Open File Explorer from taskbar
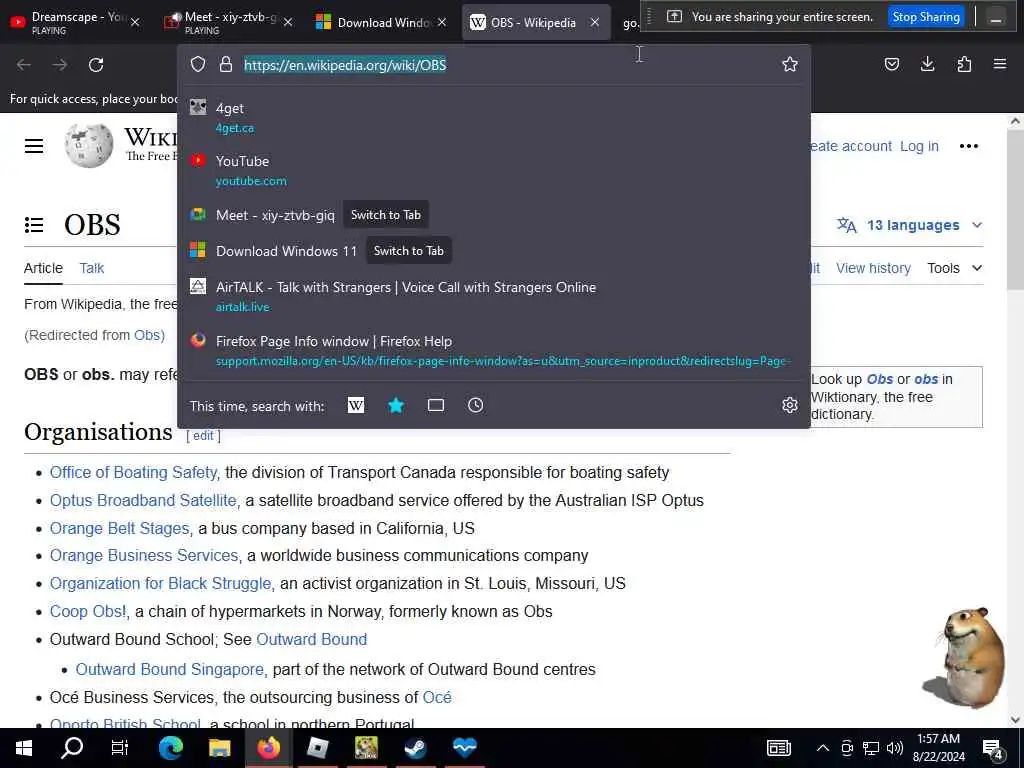 click(x=219, y=748)
